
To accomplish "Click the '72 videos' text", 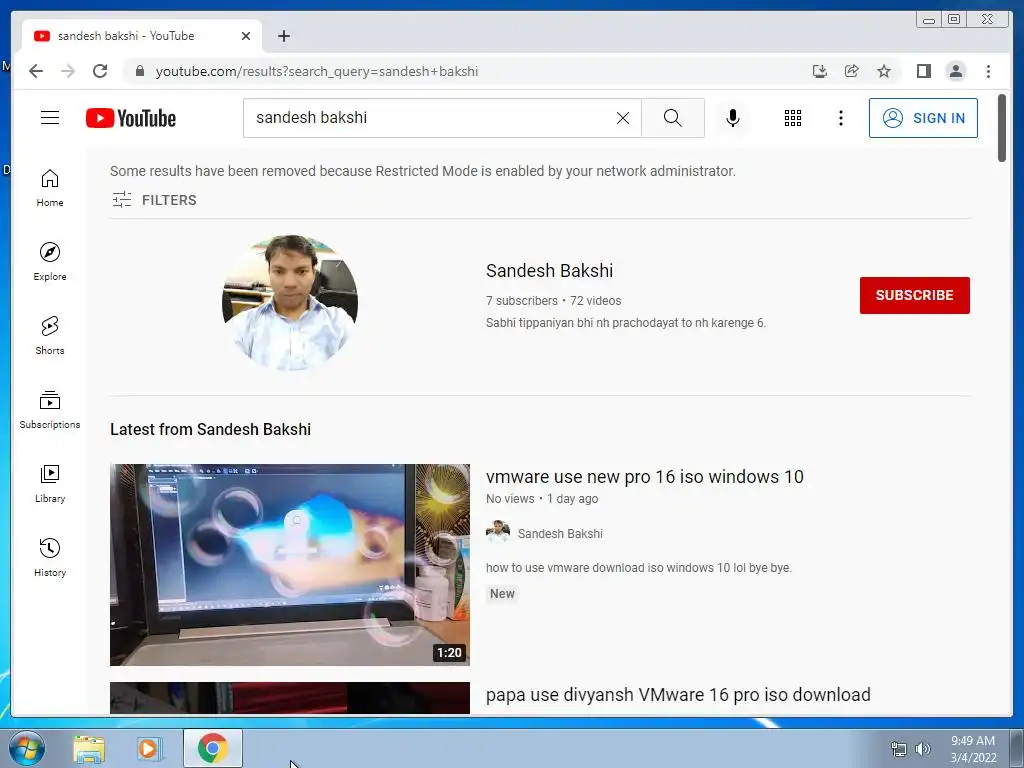I will tap(596, 300).
